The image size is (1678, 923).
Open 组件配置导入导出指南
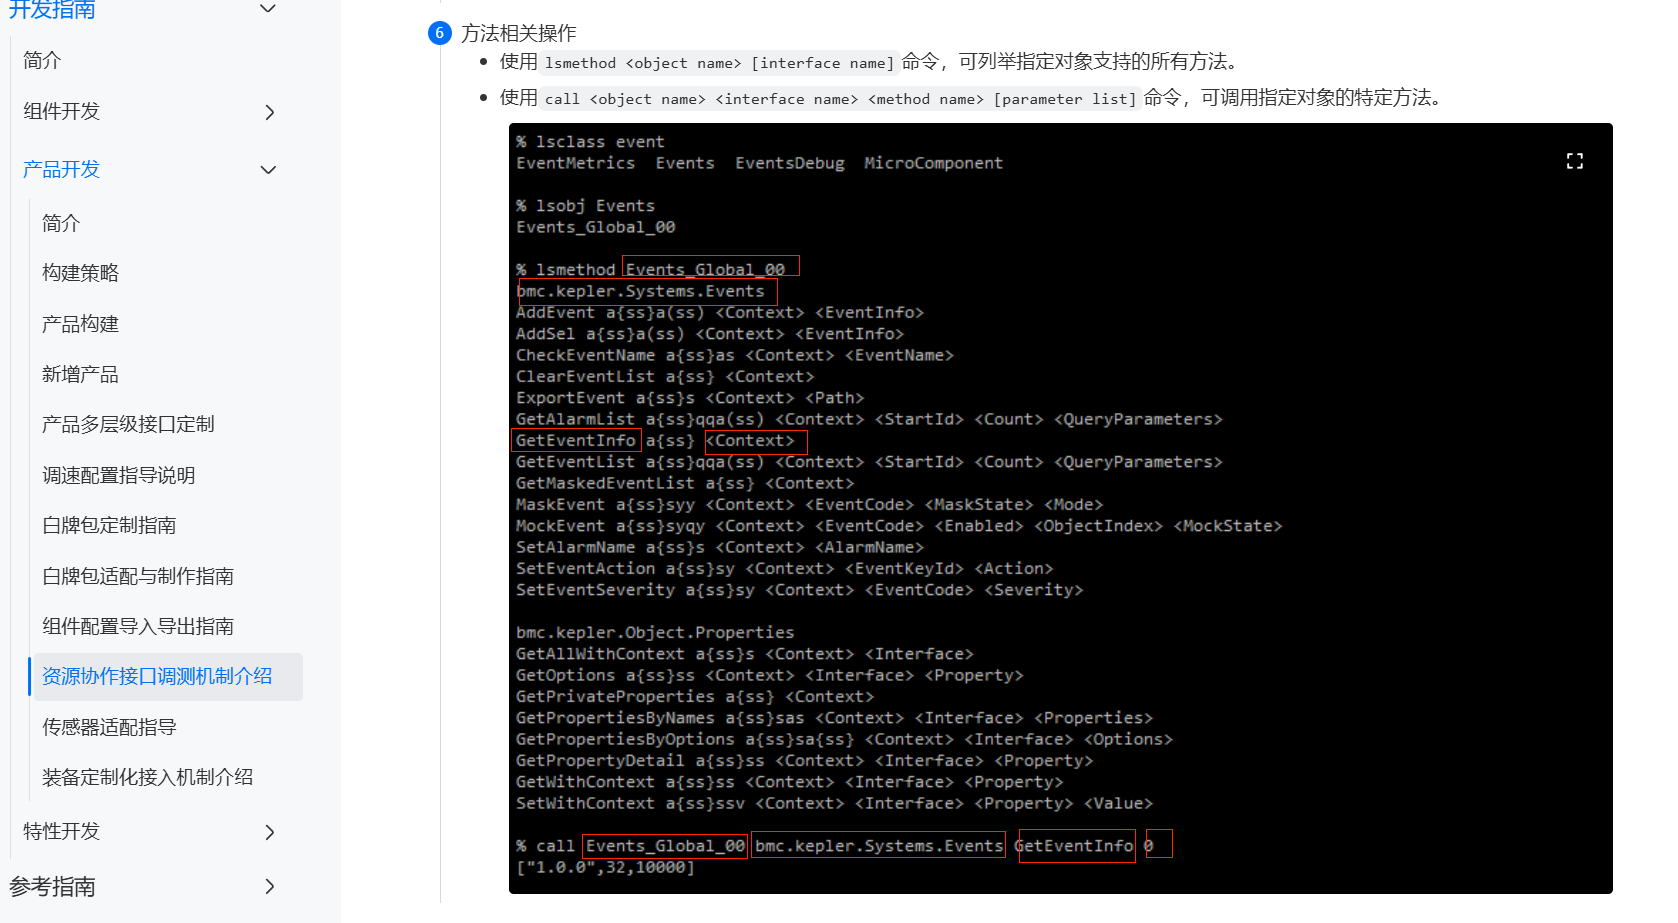138,626
